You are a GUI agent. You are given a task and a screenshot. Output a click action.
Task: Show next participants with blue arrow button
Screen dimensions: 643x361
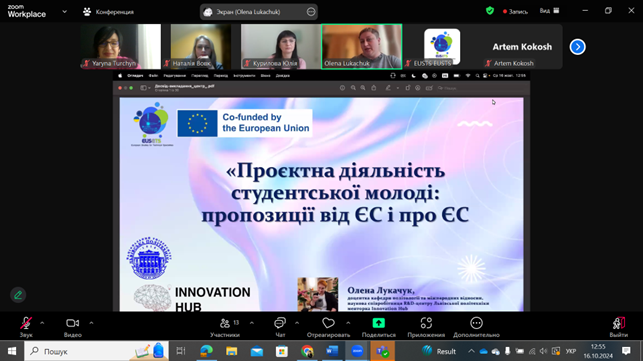(577, 47)
